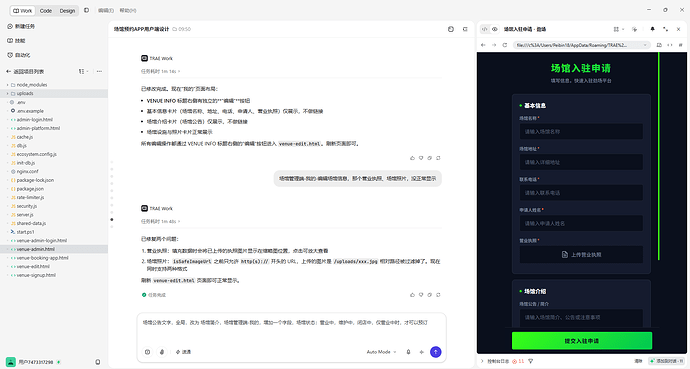Copy the second TRAE response
Screen dimensions: 690x369
click(429, 295)
